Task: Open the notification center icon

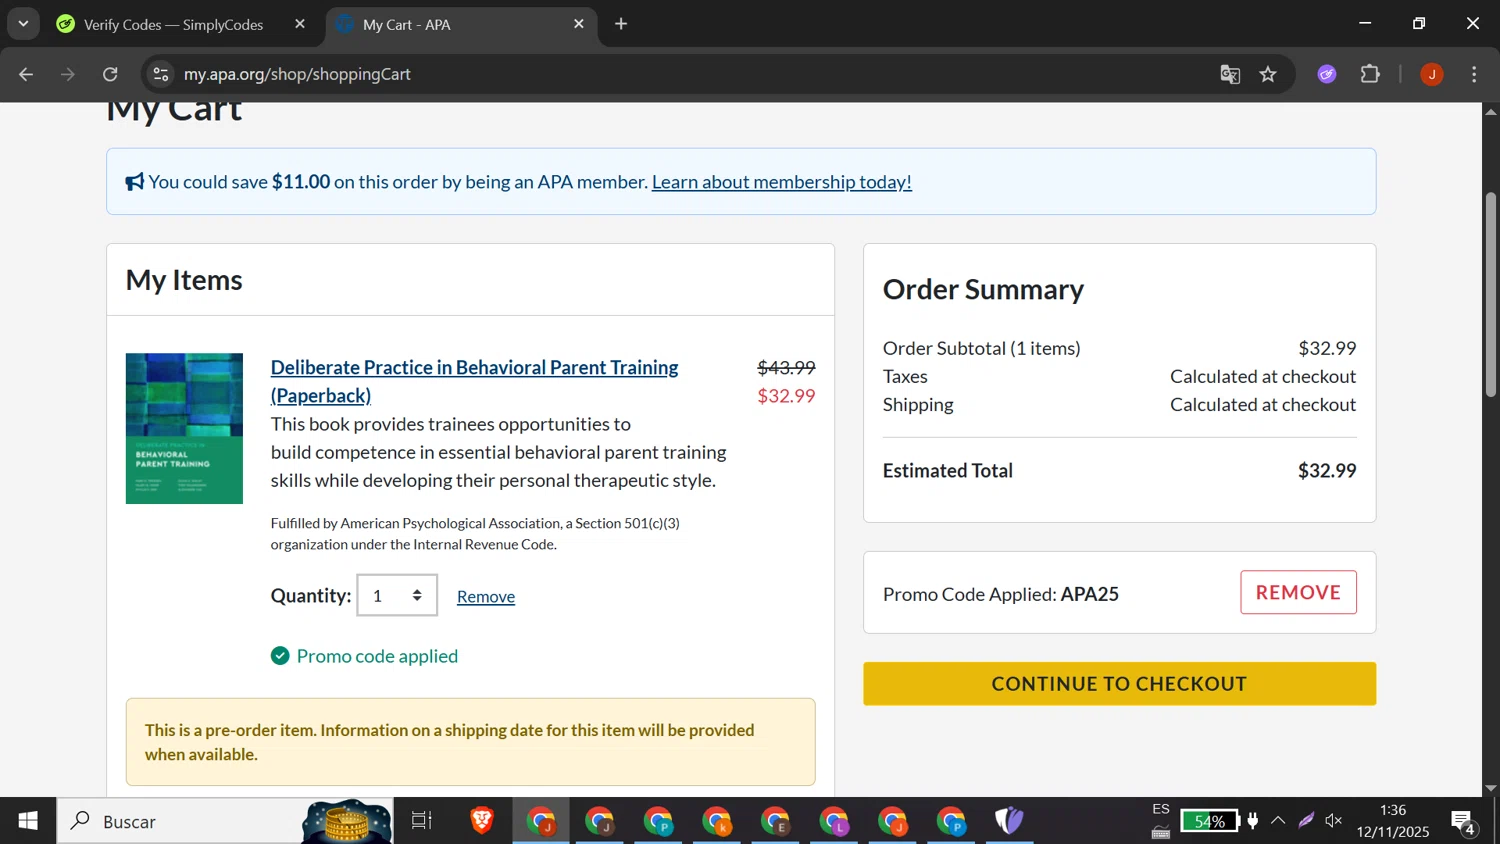Action: tap(1464, 822)
